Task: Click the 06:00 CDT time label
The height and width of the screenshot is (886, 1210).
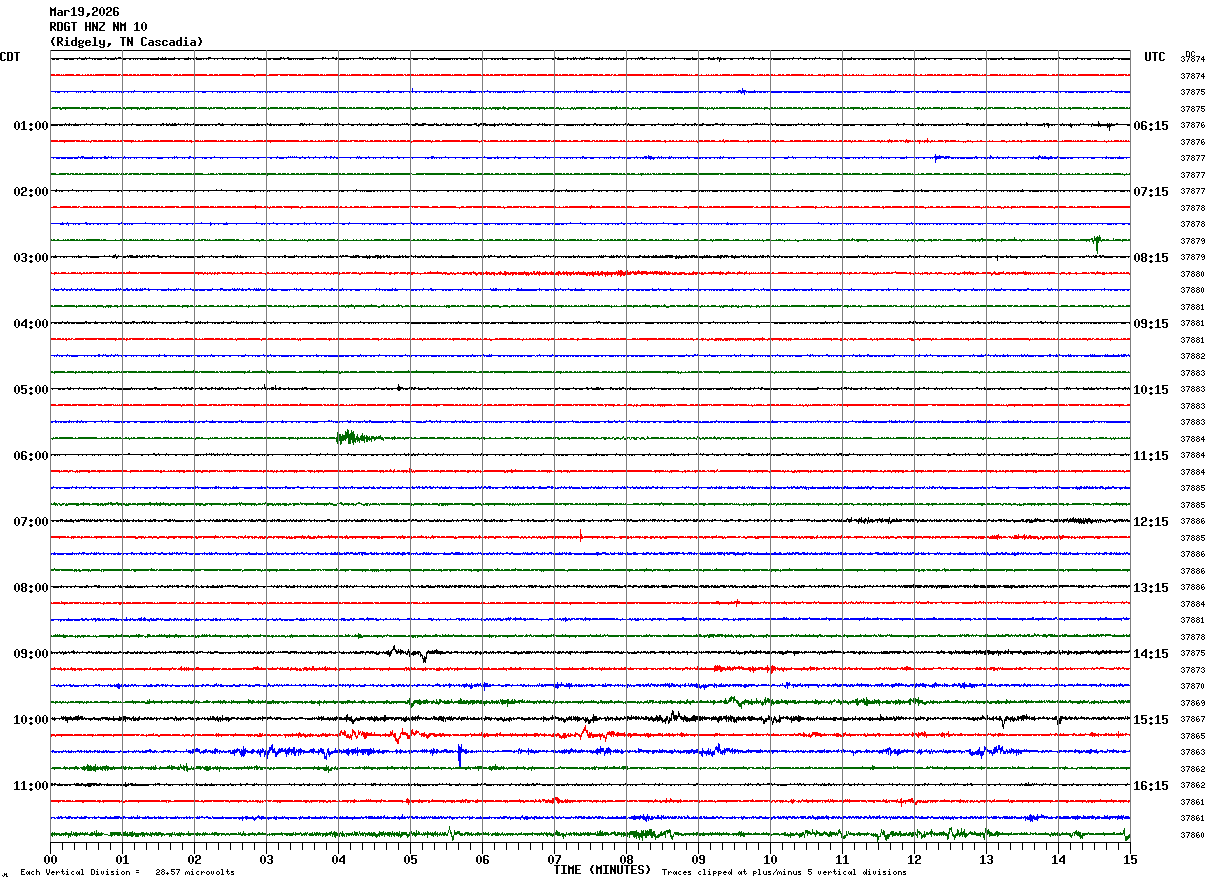Action: click(x=30, y=456)
